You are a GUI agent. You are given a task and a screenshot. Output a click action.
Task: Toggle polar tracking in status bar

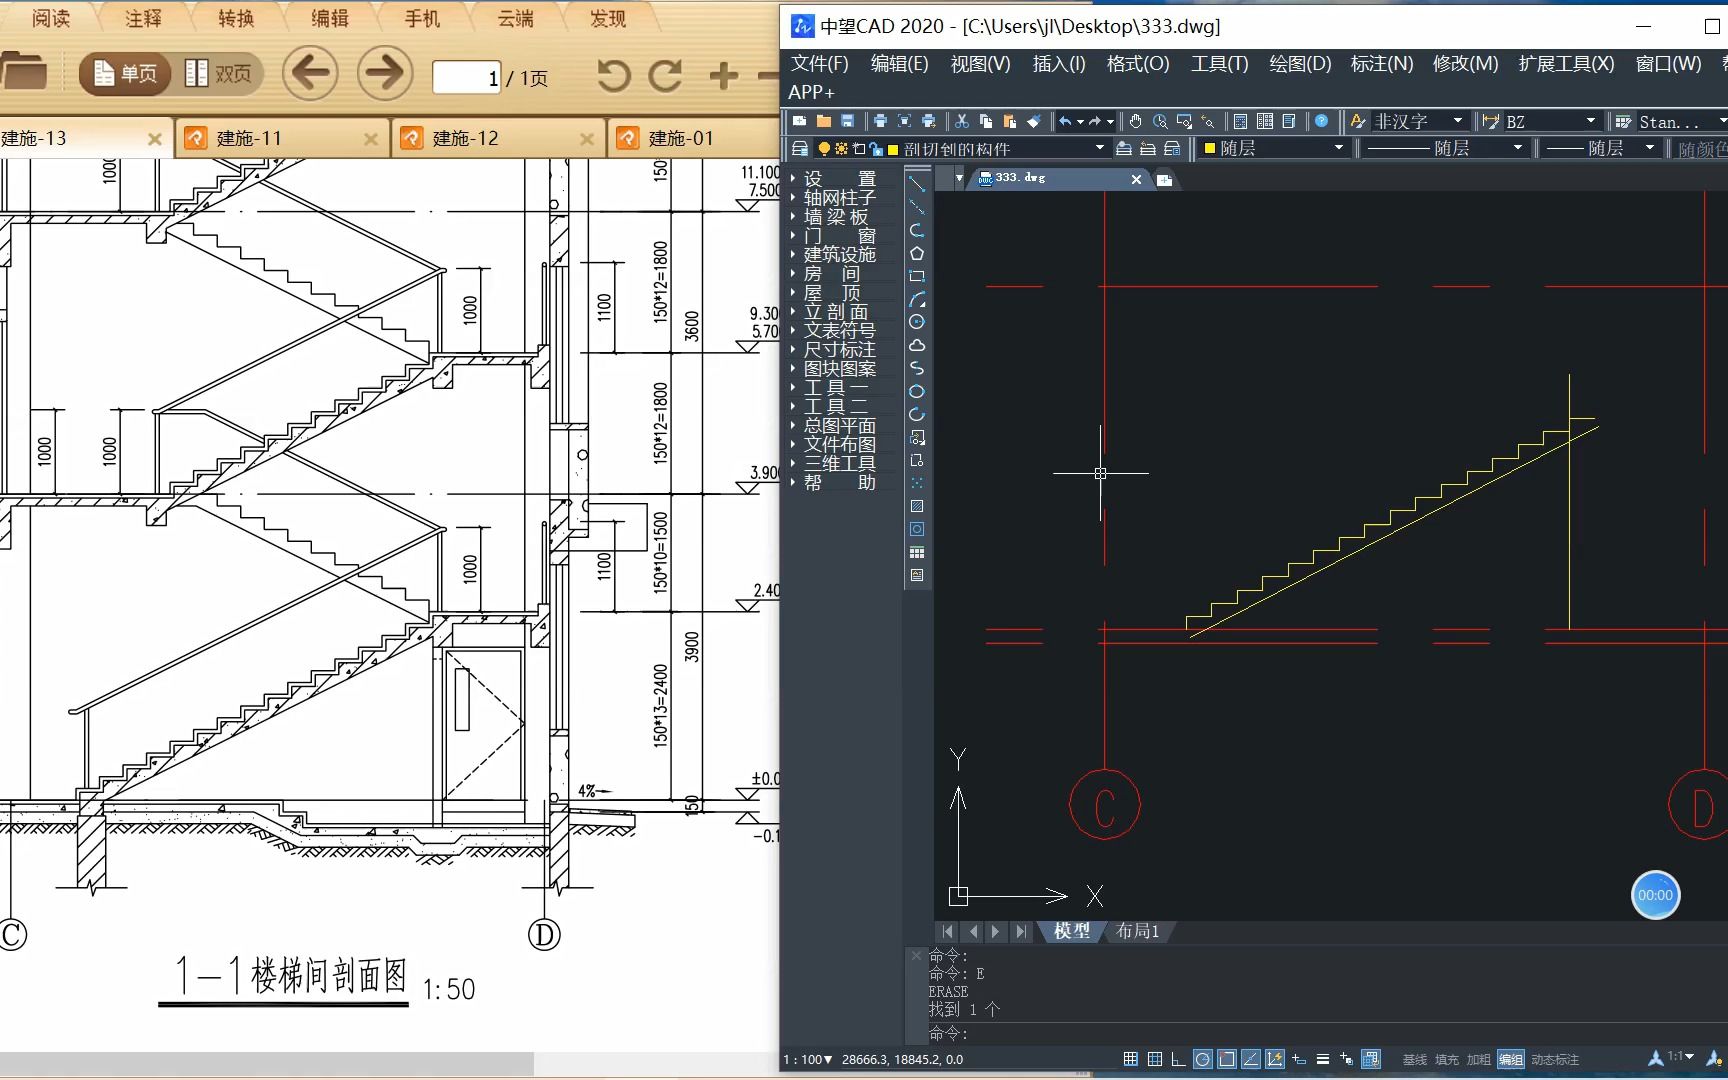(1203, 1059)
